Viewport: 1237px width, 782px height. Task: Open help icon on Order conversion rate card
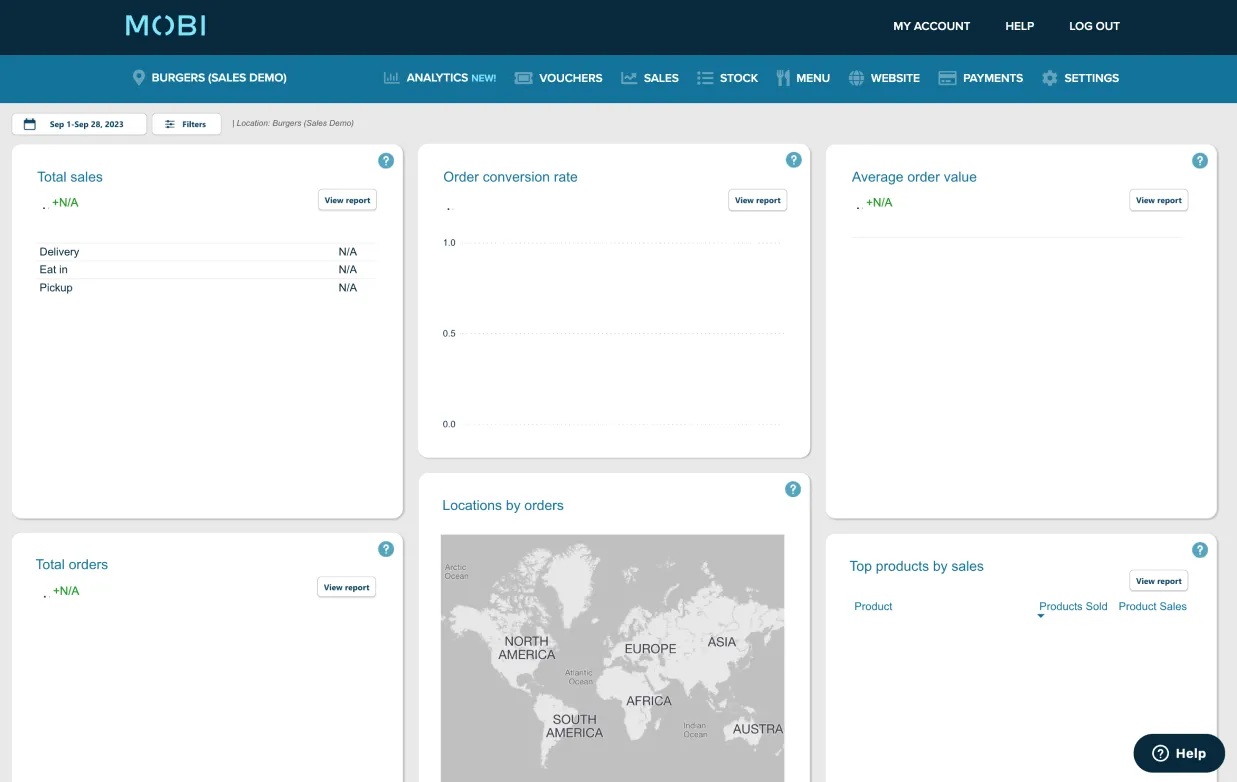pyautogui.click(x=793, y=160)
